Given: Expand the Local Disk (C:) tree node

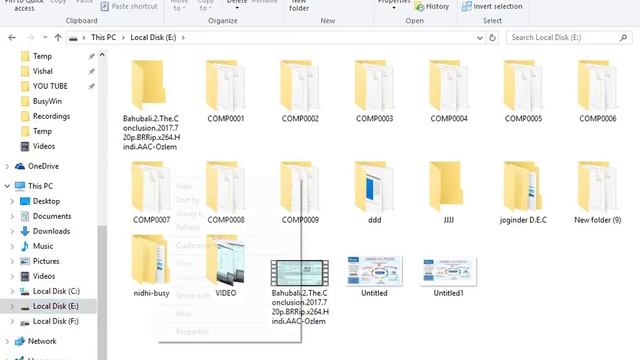Looking at the screenshot, I should (x=12, y=291).
